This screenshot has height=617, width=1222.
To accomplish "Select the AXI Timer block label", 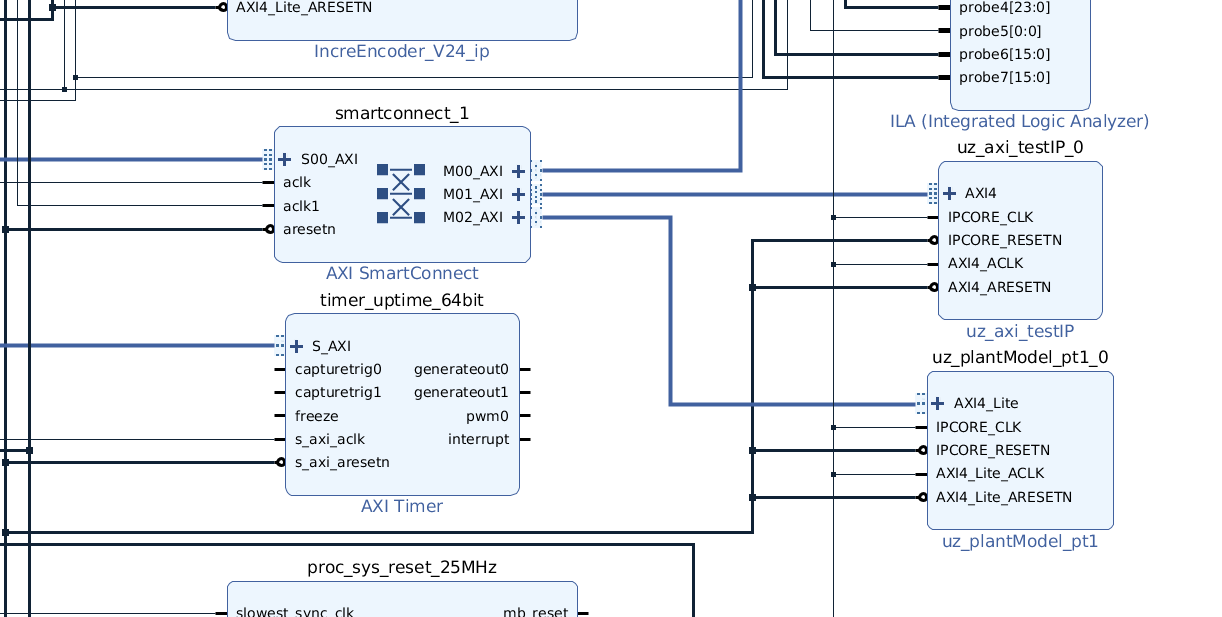I will 402,506.
